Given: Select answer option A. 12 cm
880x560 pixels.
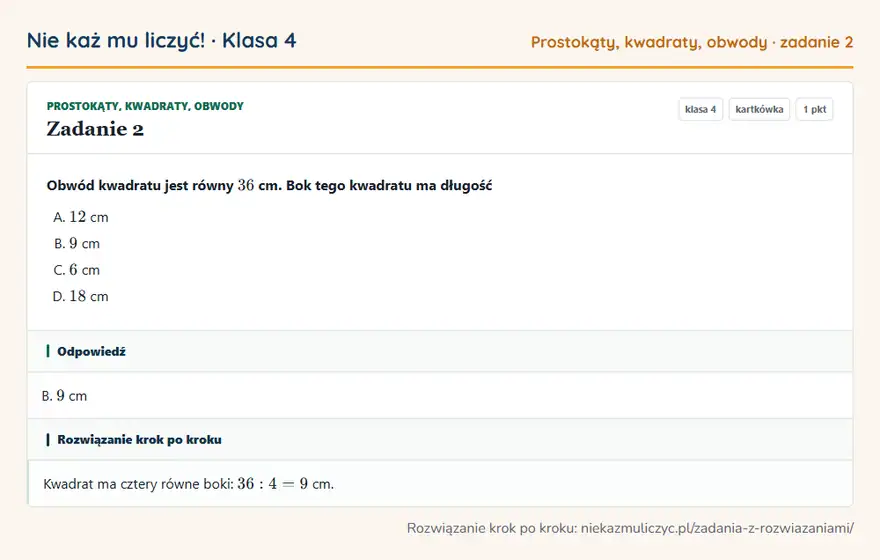Looking at the screenshot, I should [x=81, y=217].
